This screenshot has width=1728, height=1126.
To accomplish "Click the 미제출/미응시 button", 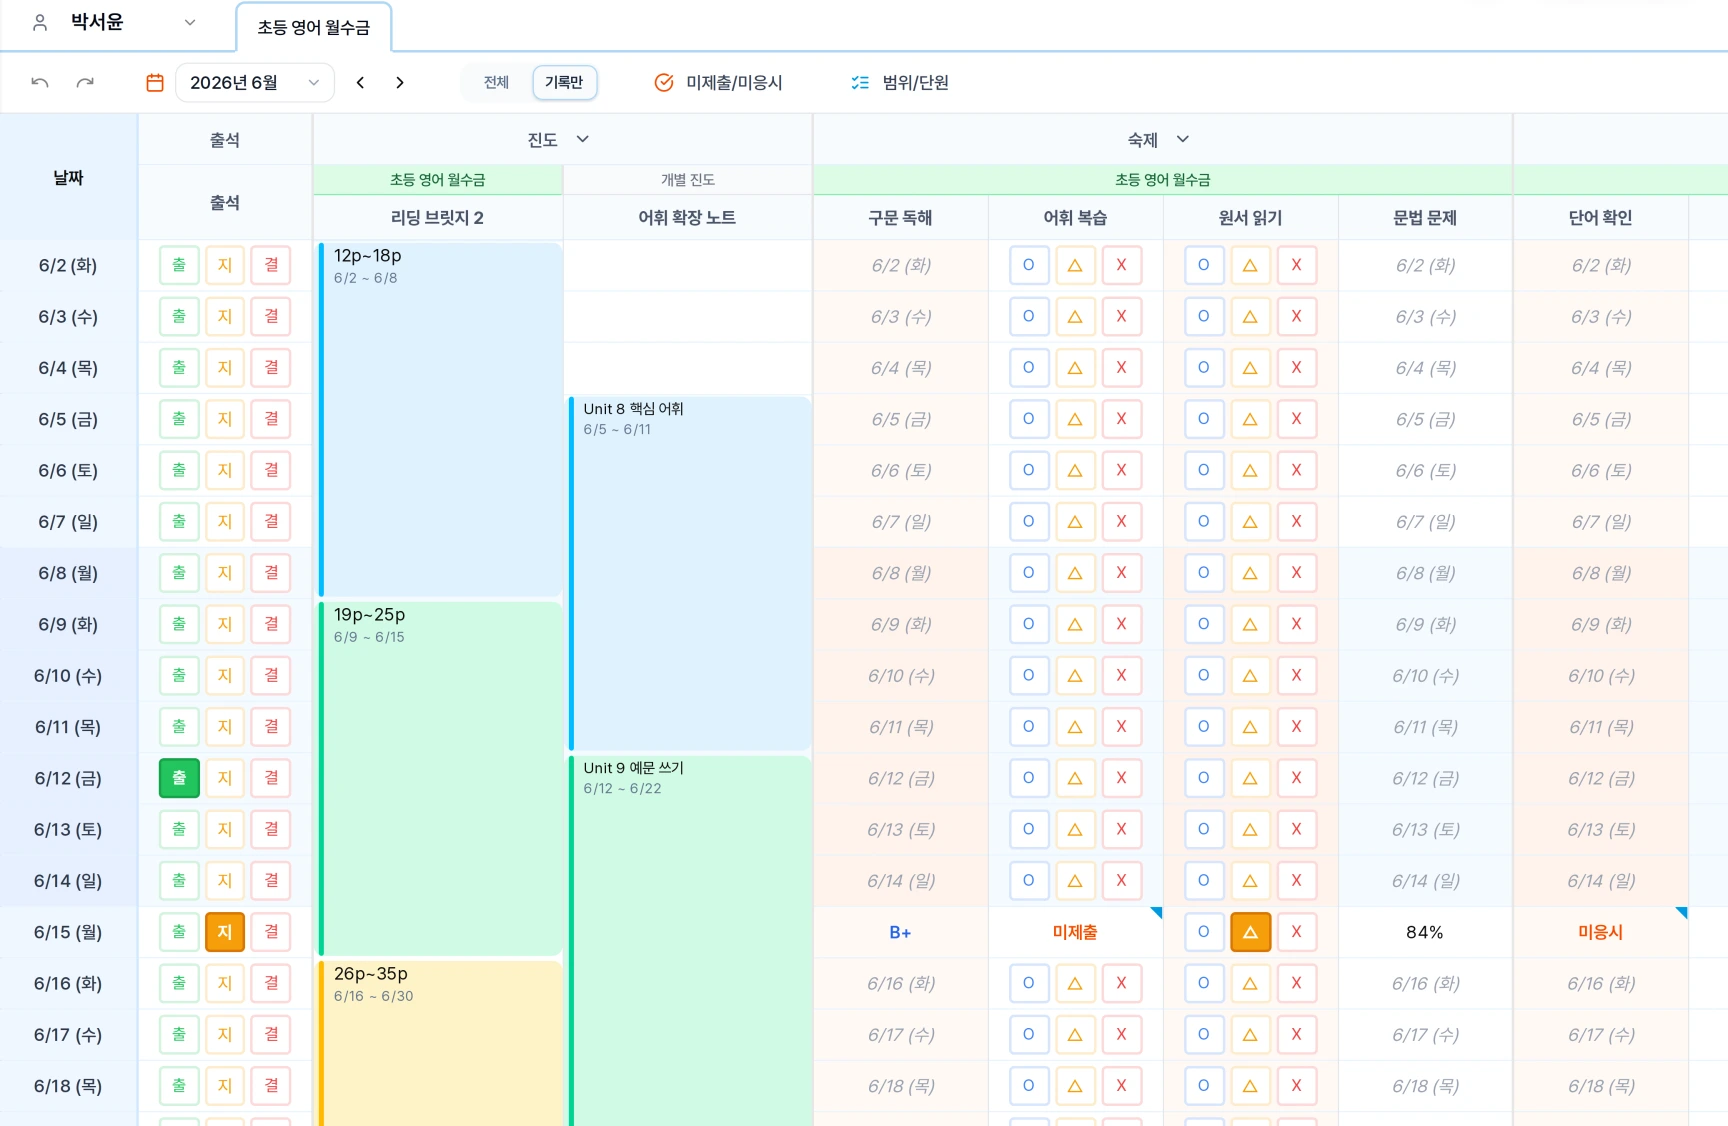I will [718, 82].
